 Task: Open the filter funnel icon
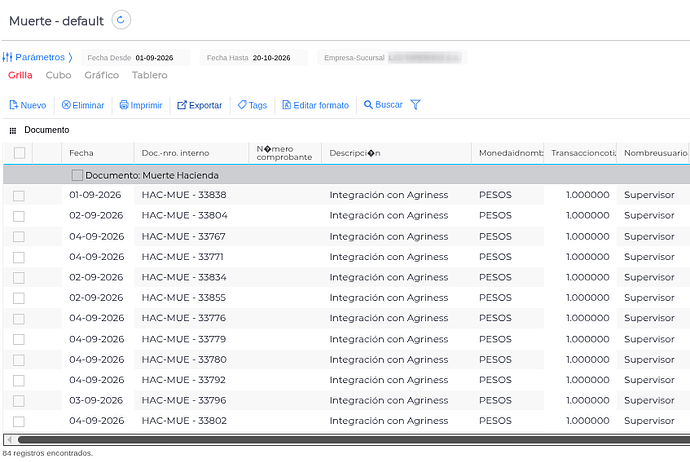click(x=415, y=105)
